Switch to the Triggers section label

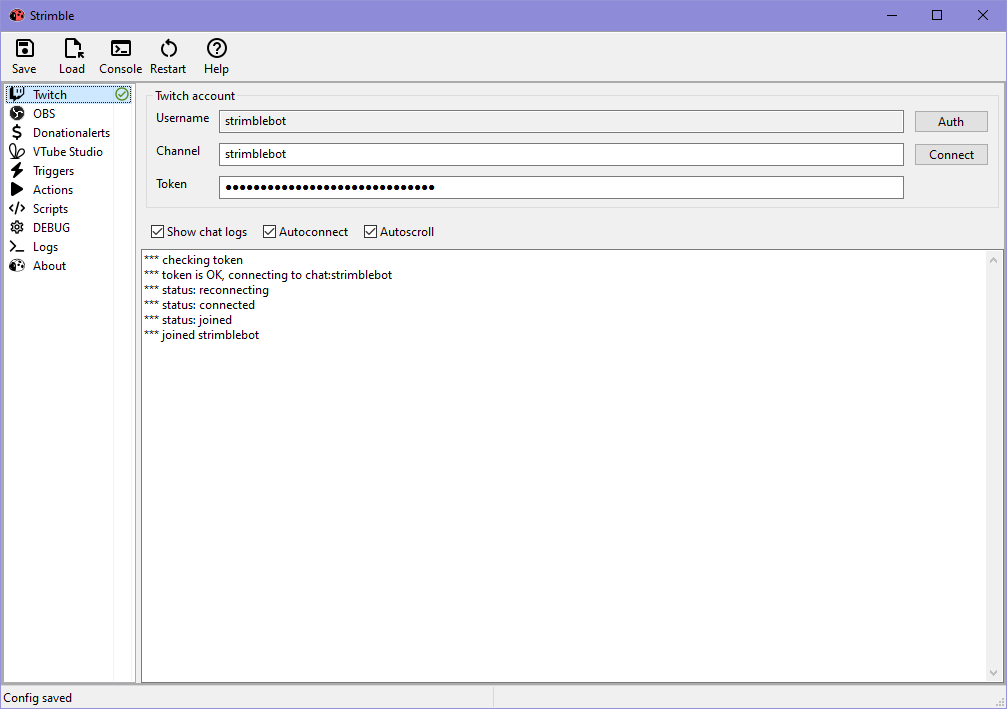point(53,171)
